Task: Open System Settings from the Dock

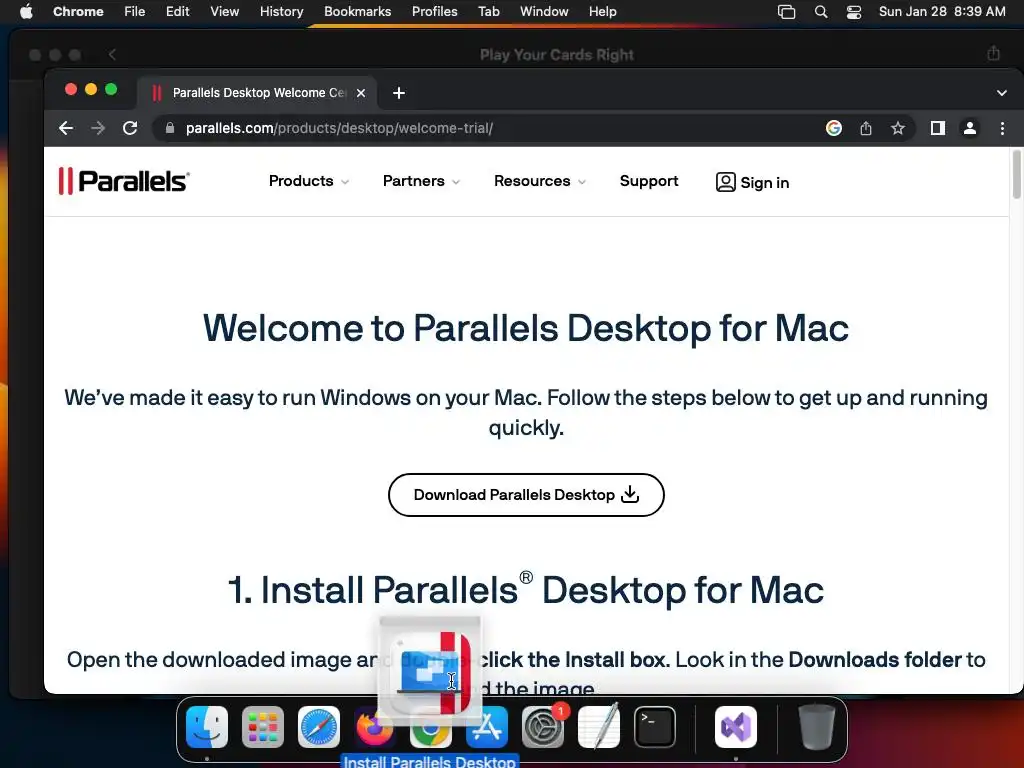Action: [x=543, y=727]
